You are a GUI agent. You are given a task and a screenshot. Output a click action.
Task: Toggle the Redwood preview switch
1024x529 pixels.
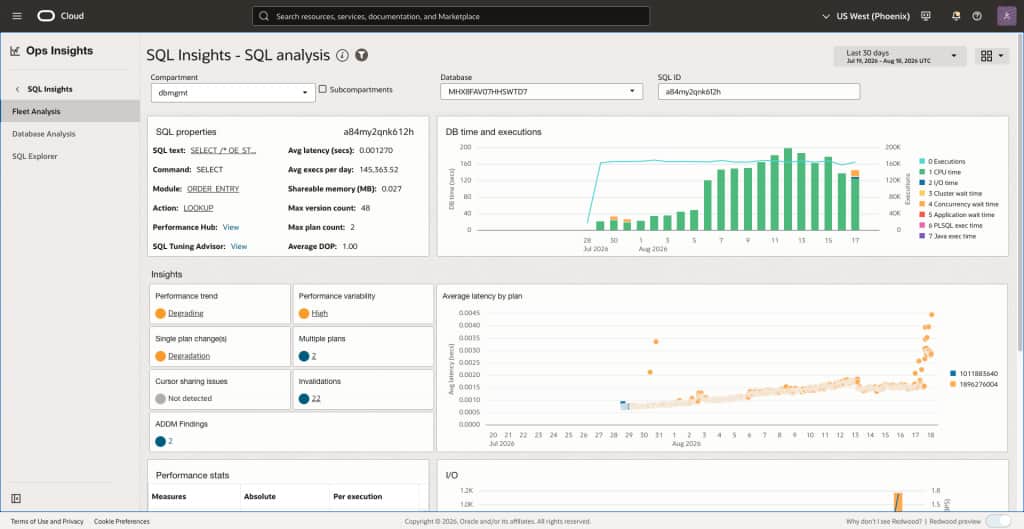tap(997, 521)
